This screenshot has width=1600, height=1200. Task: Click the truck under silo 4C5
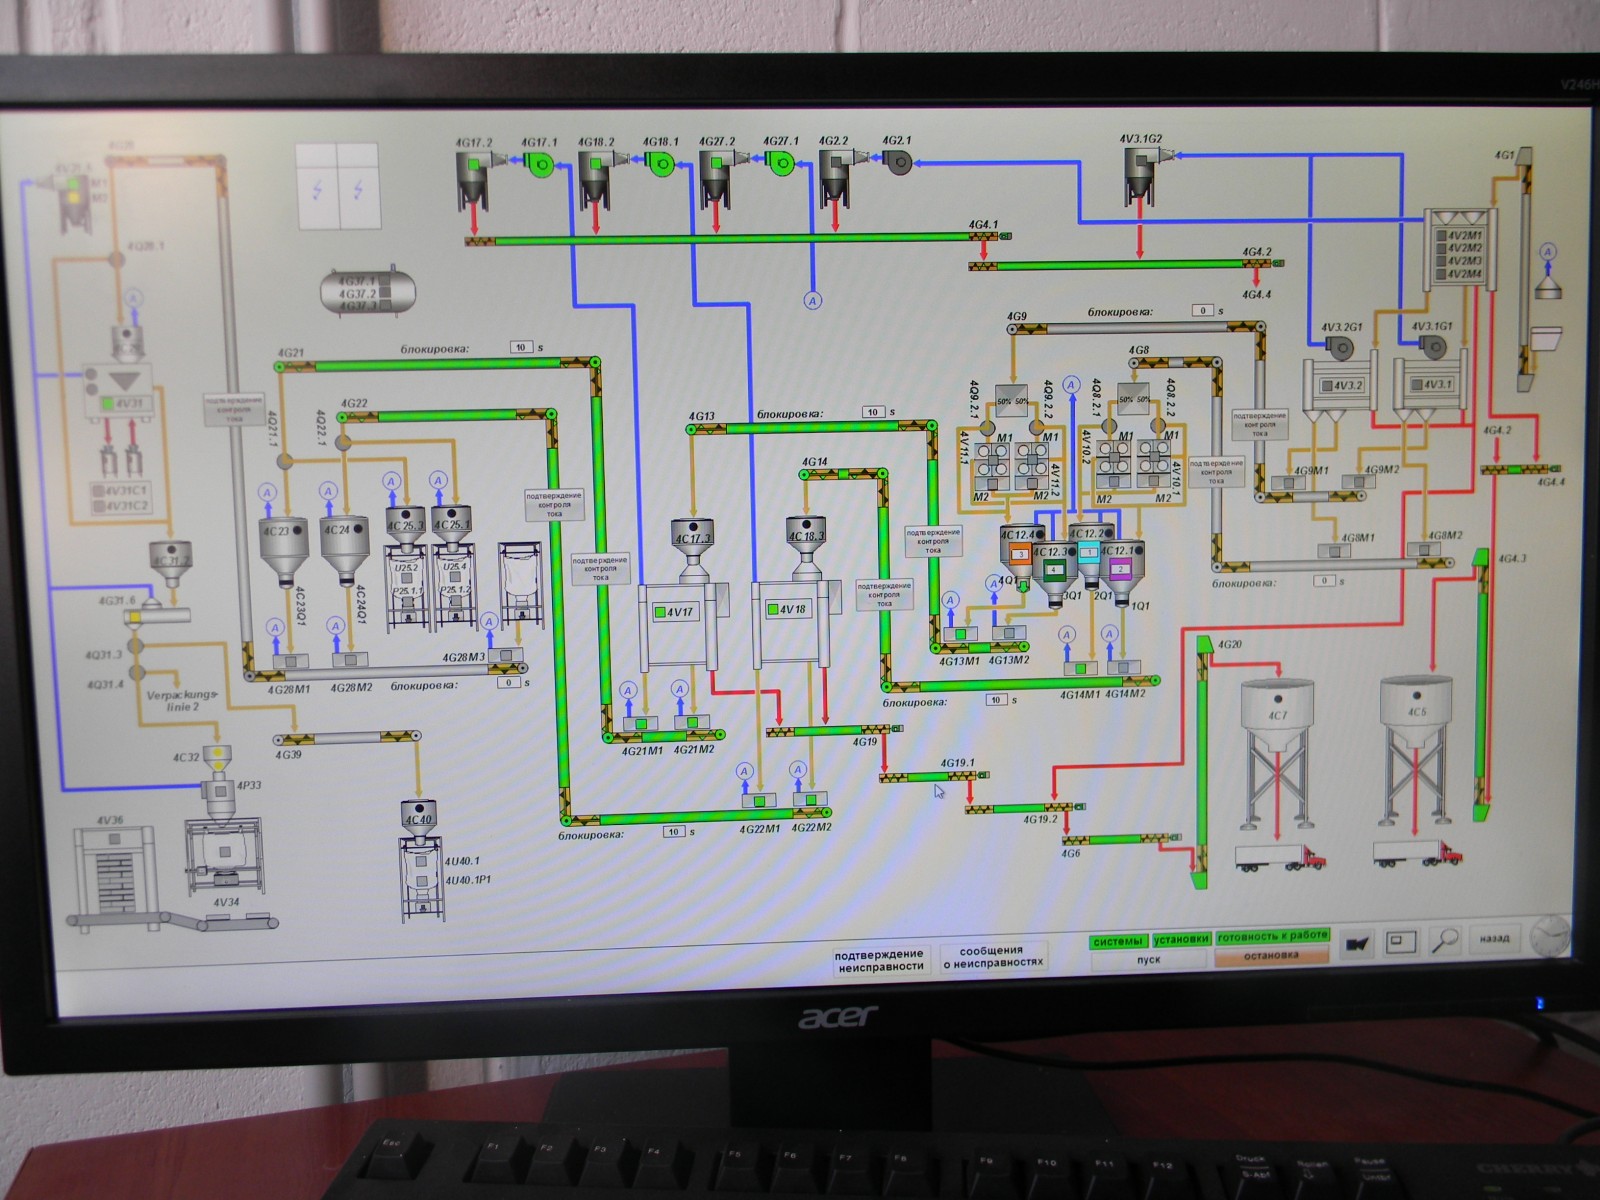1417,853
